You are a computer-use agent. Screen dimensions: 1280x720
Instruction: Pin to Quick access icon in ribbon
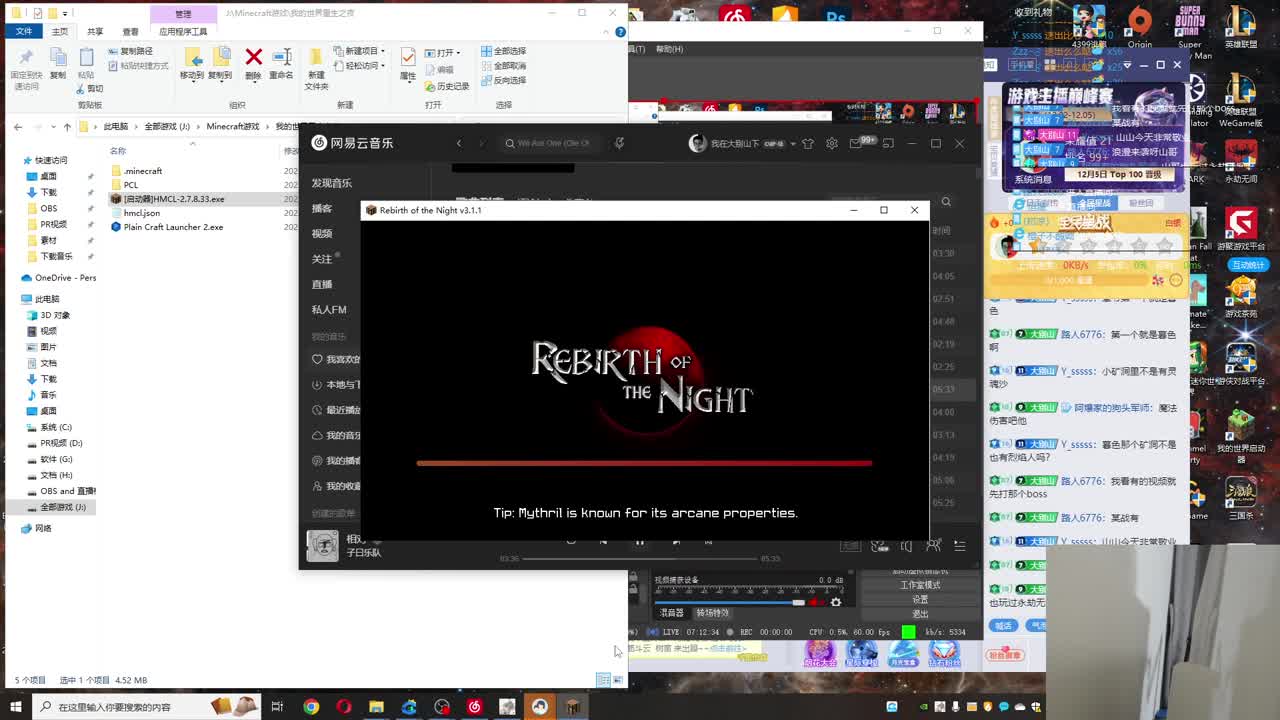[26, 58]
